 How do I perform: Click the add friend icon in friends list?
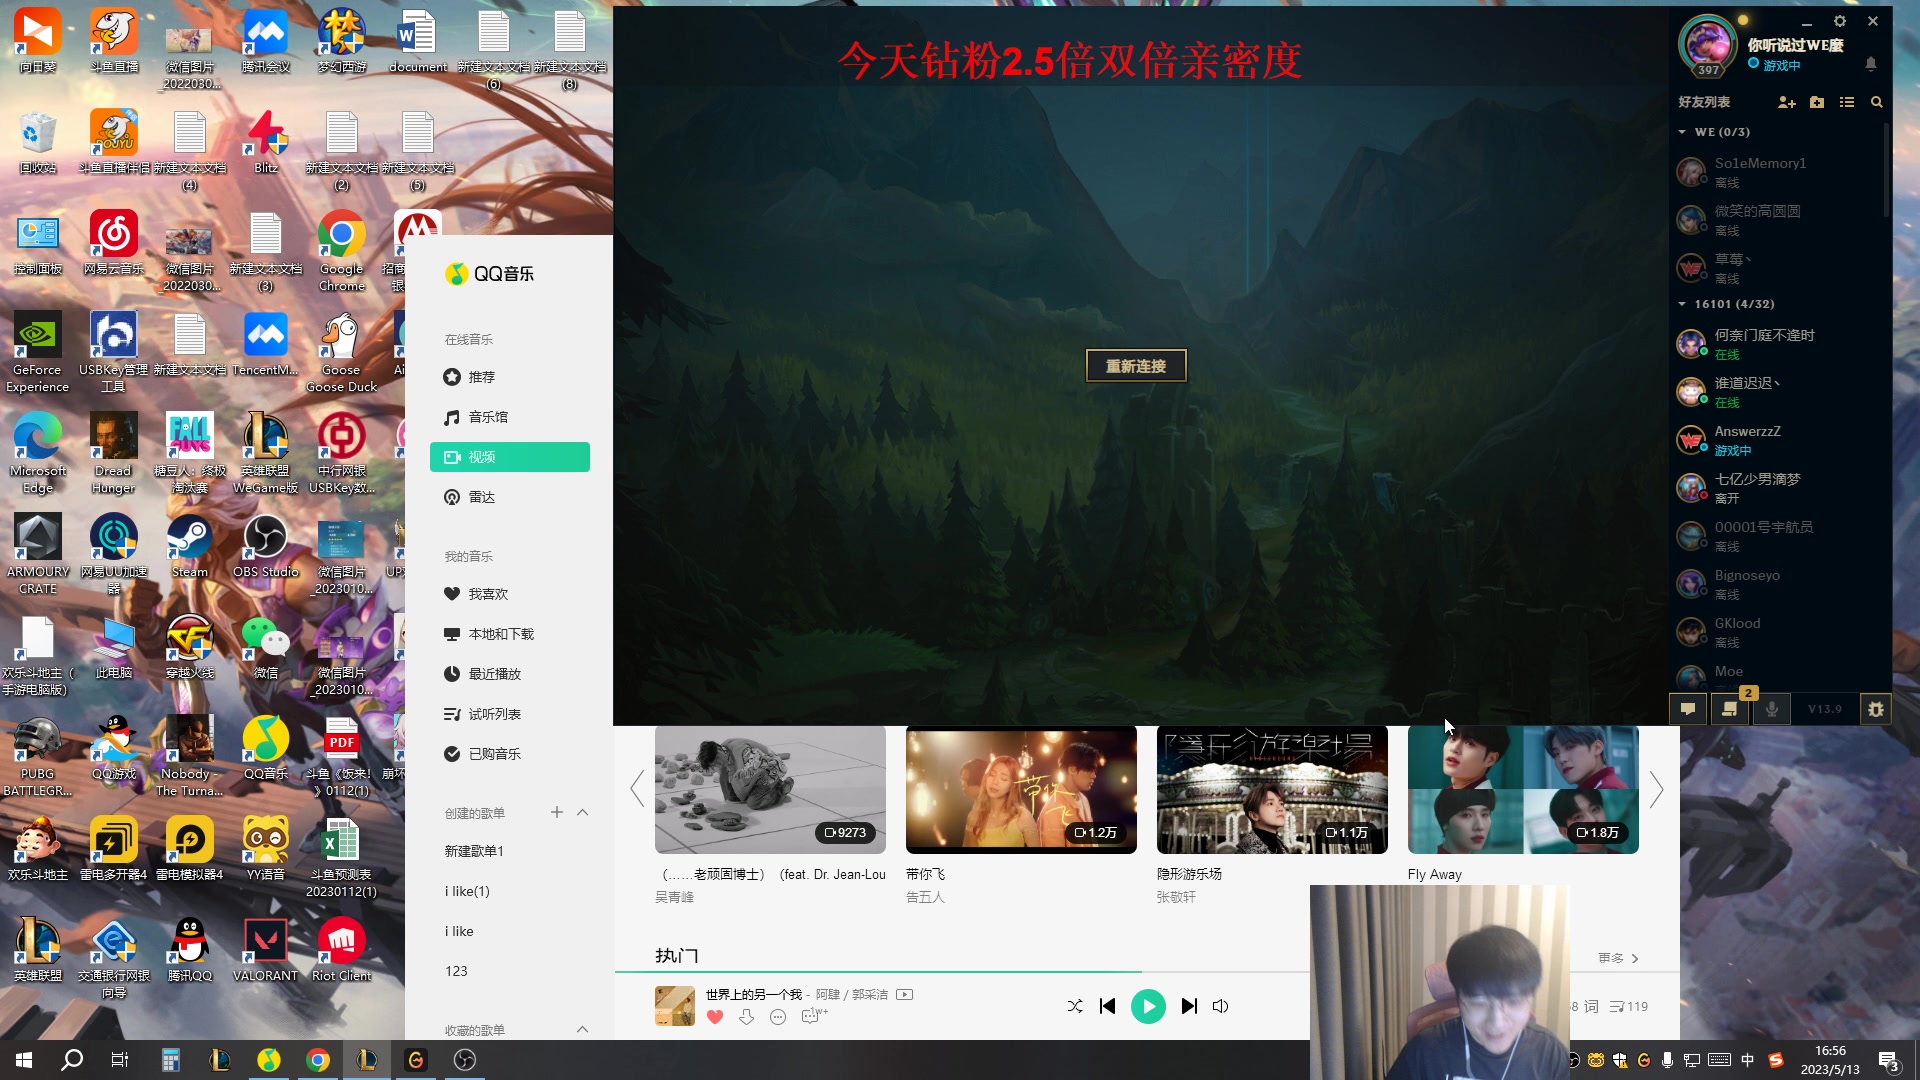pyautogui.click(x=1787, y=102)
